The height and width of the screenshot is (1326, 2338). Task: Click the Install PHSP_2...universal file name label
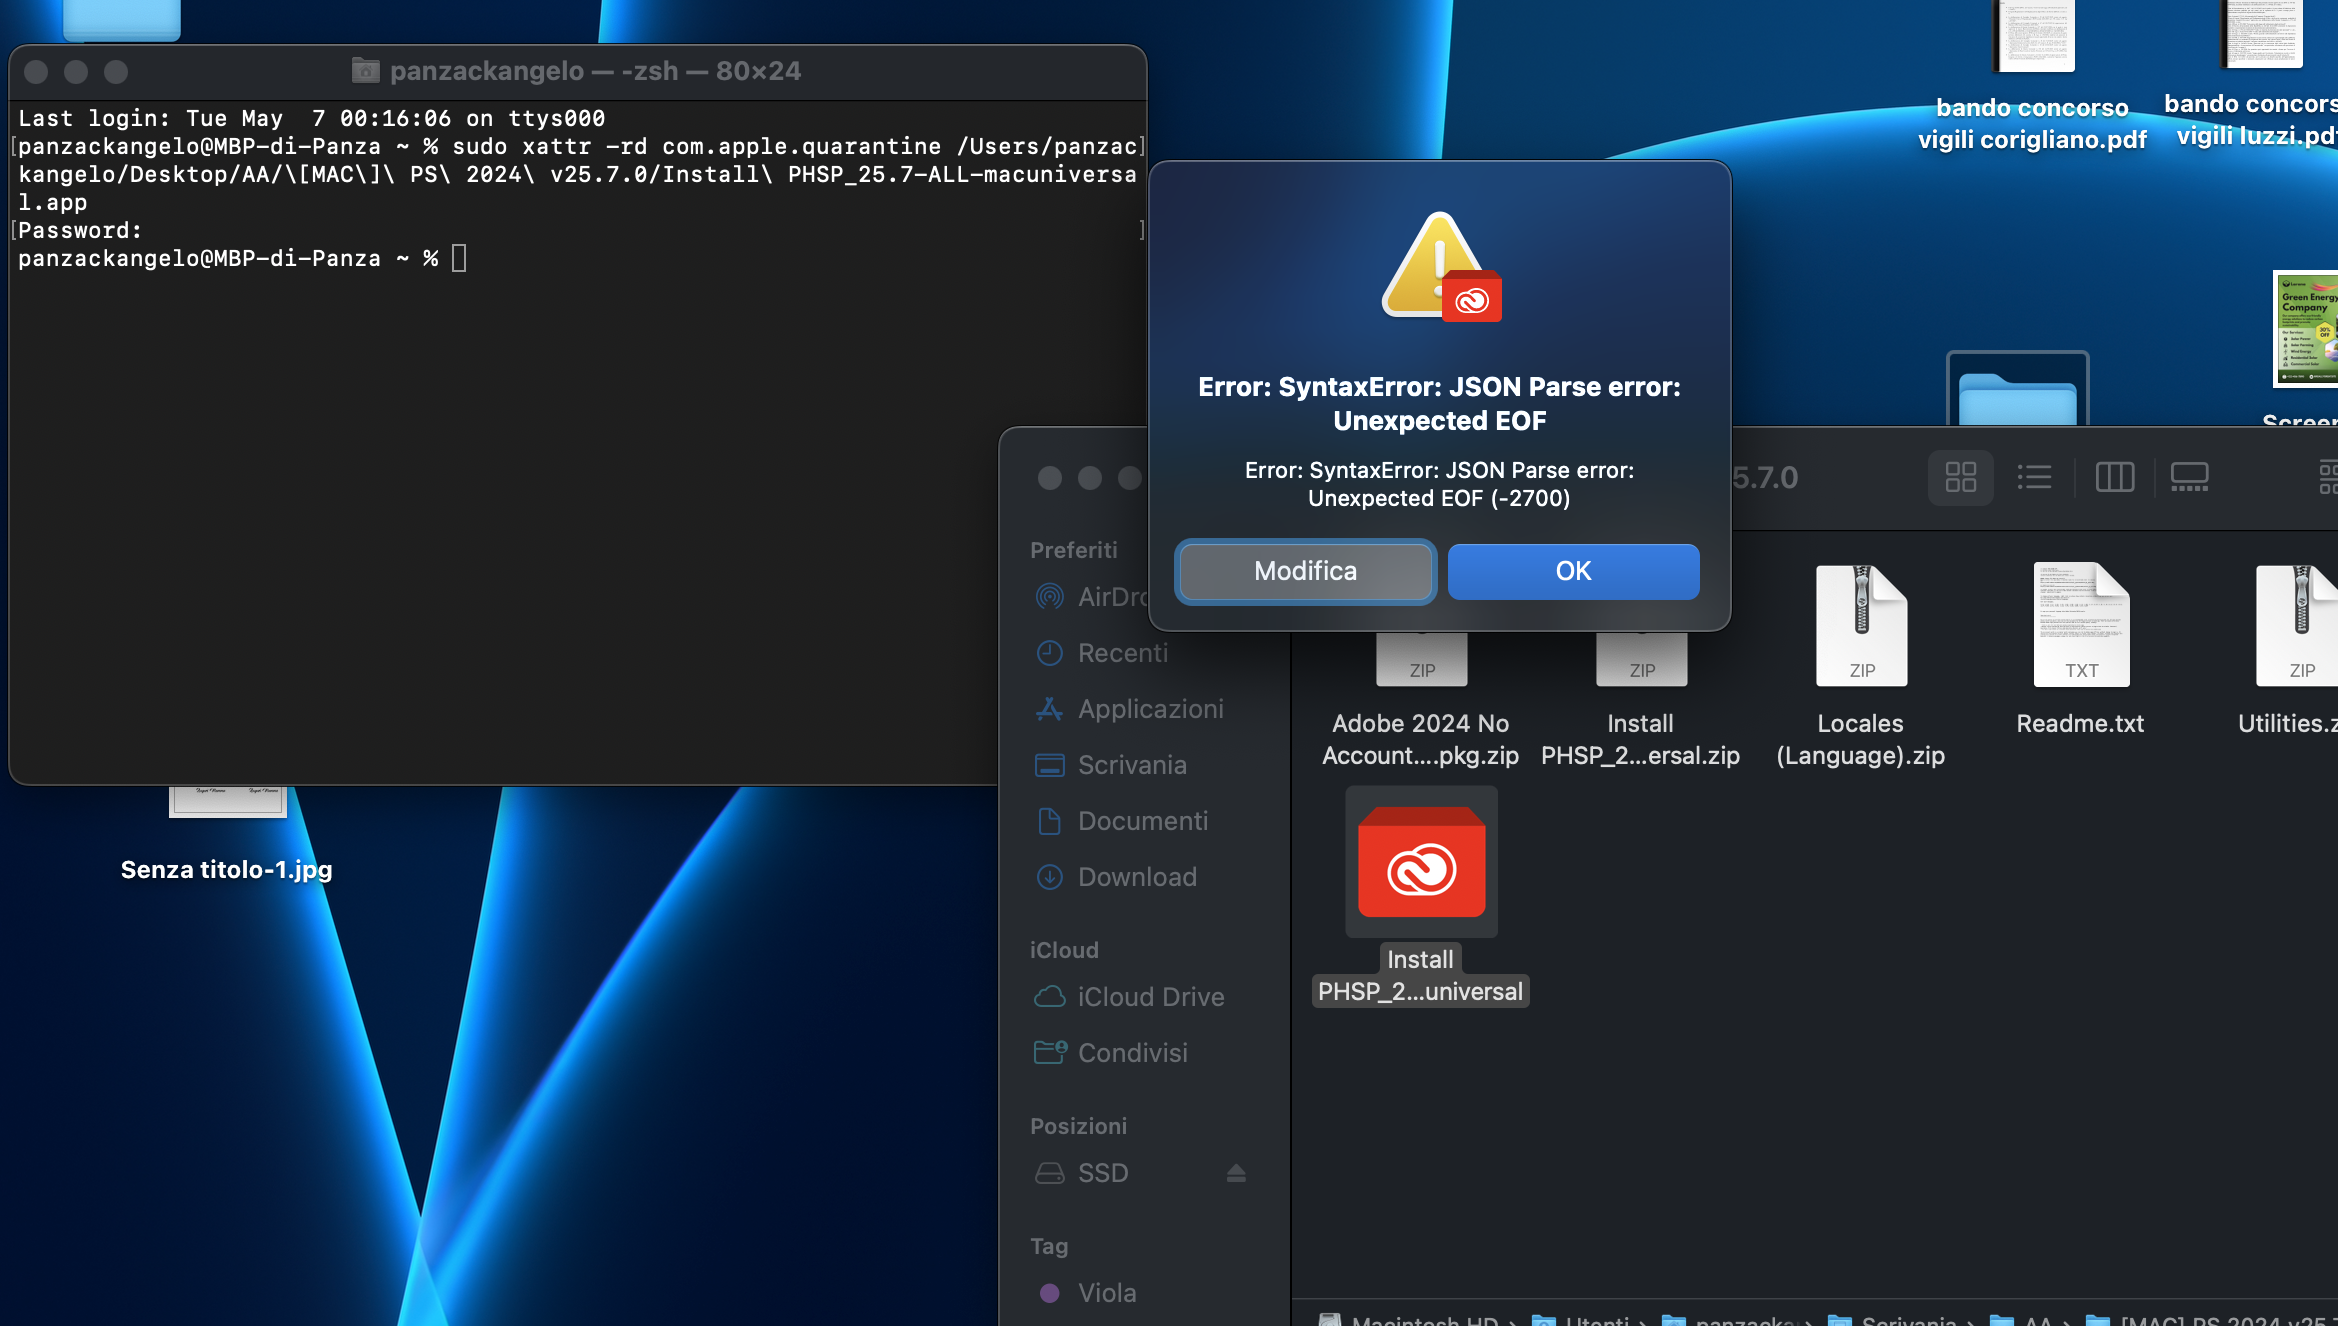(x=1421, y=975)
